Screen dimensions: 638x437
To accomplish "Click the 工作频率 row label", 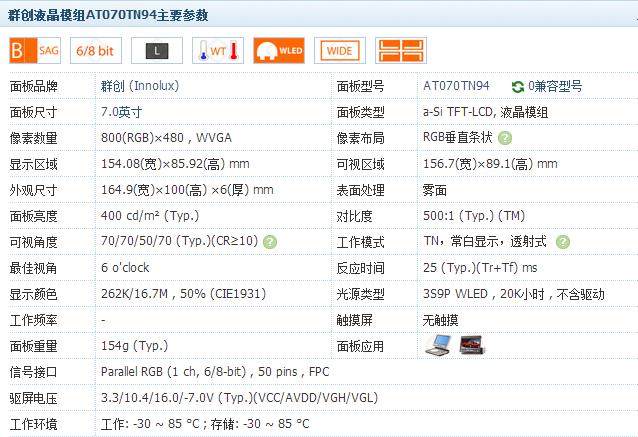I will [x=33, y=320].
